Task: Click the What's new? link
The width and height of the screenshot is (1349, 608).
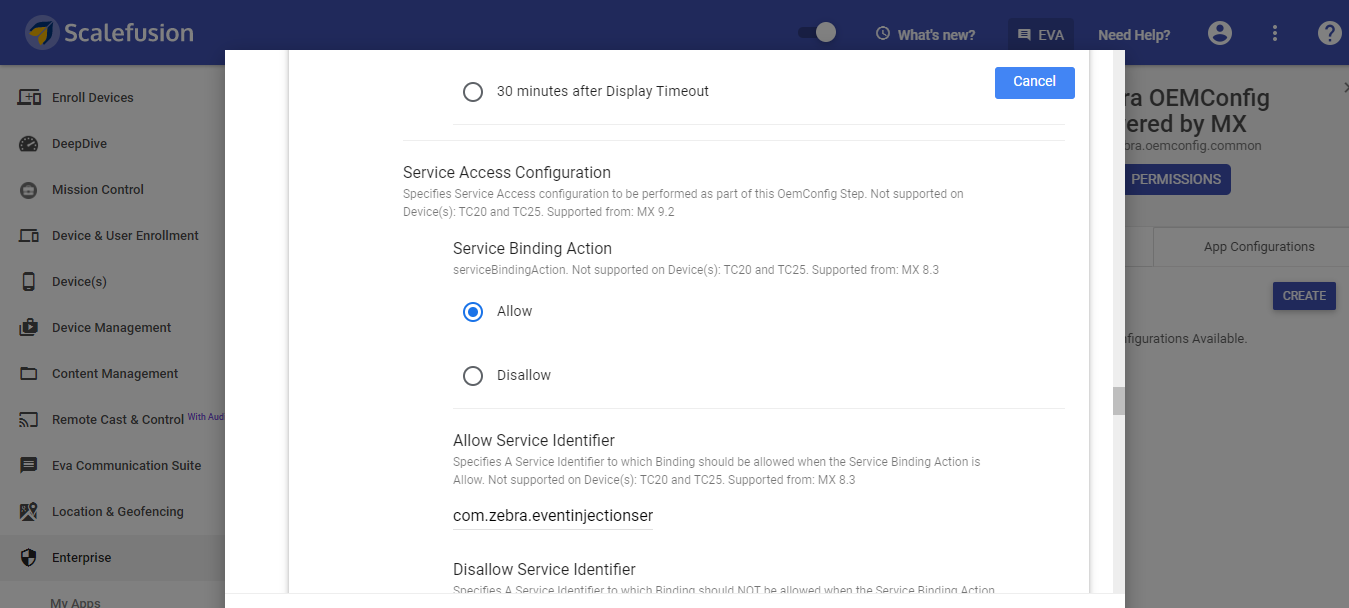Action: coord(936,35)
